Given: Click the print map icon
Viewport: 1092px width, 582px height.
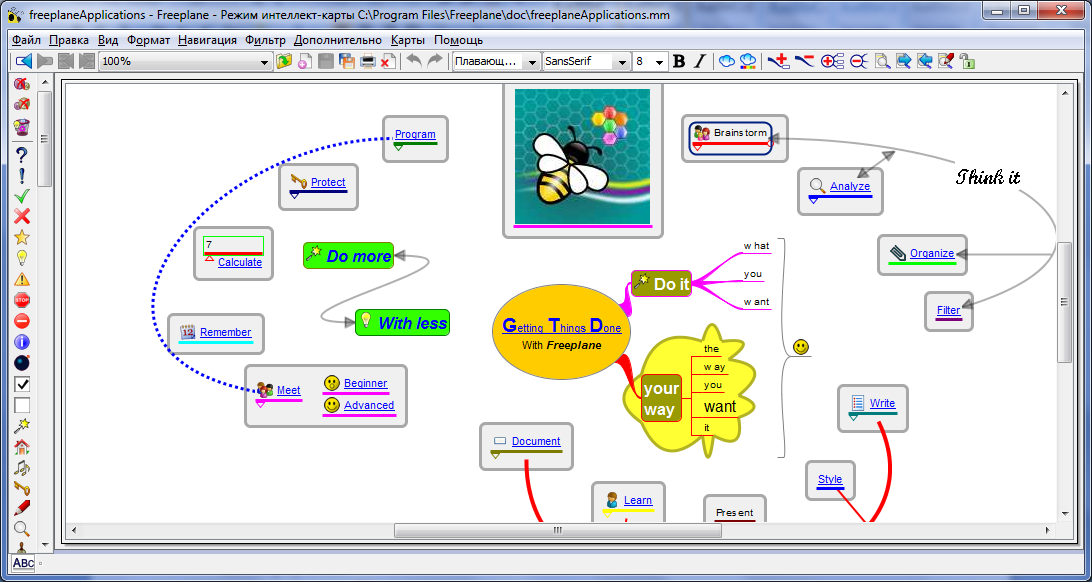Looking at the screenshot, I should pos(368,61).
